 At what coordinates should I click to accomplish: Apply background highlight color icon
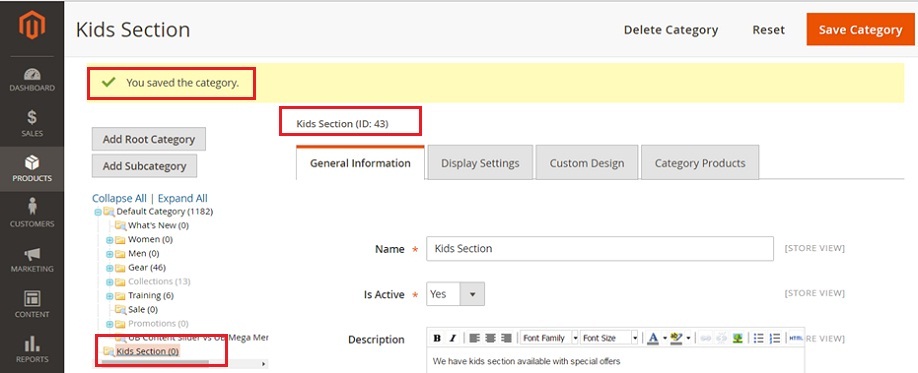point(677,338)
